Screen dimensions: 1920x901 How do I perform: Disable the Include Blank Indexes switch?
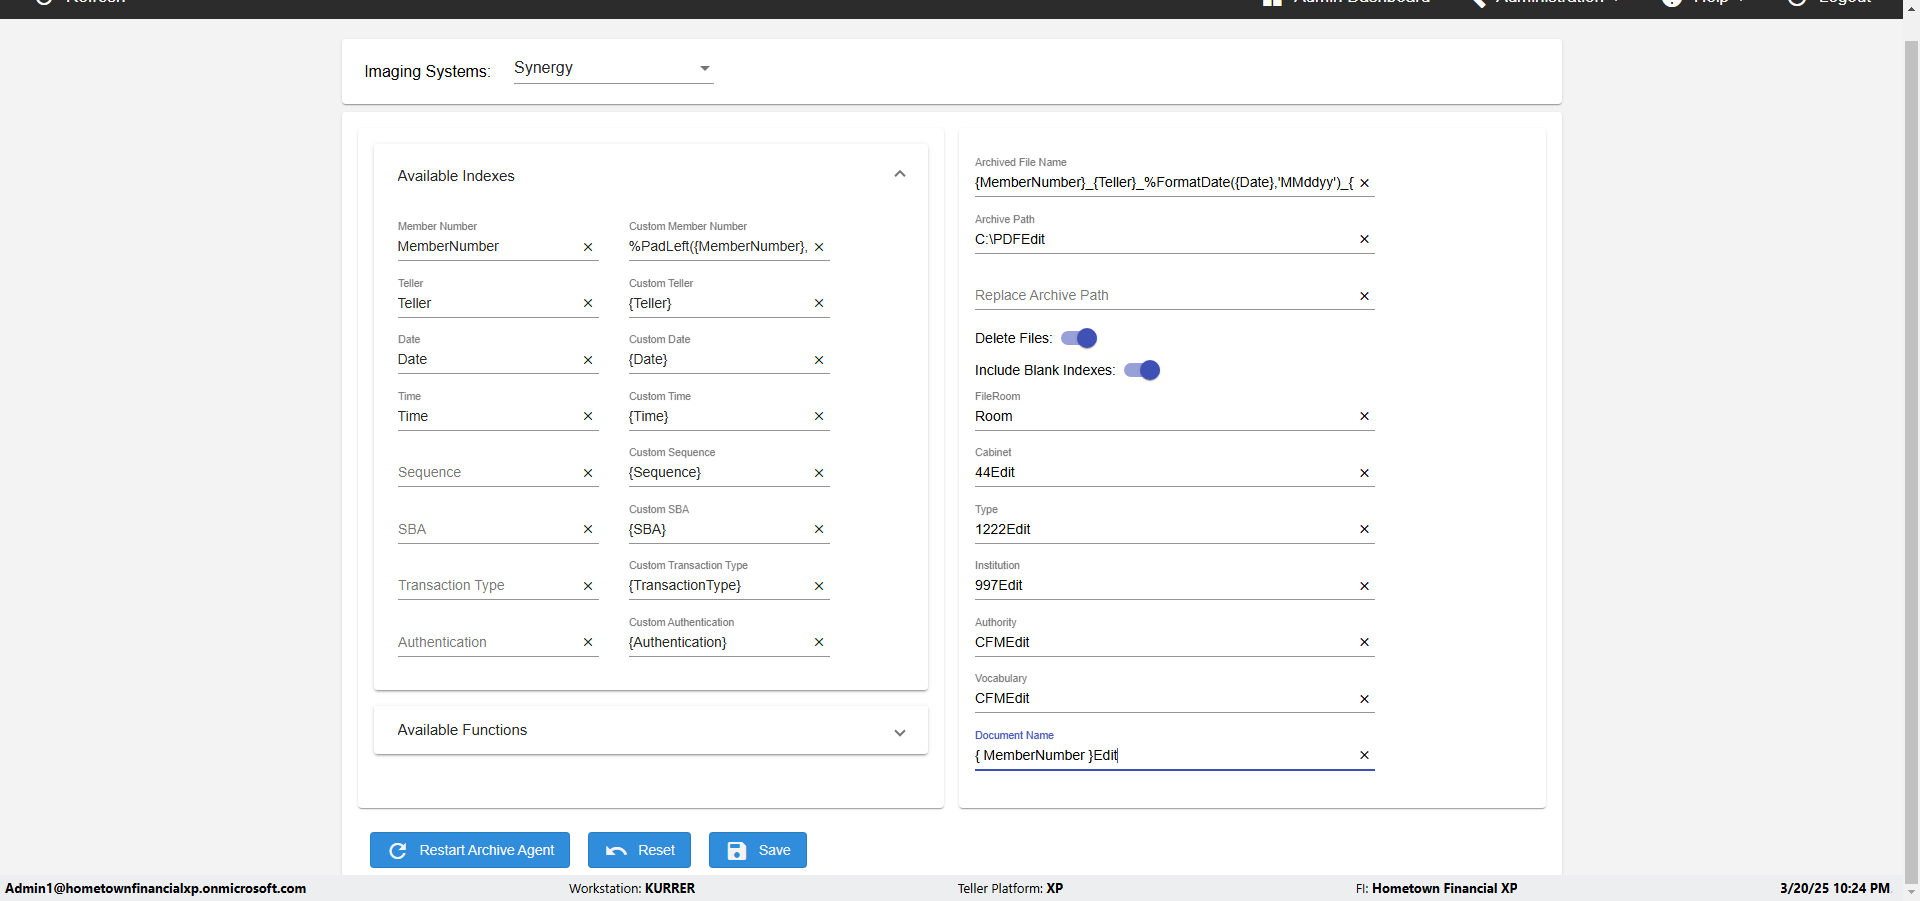click(1142, 370)
